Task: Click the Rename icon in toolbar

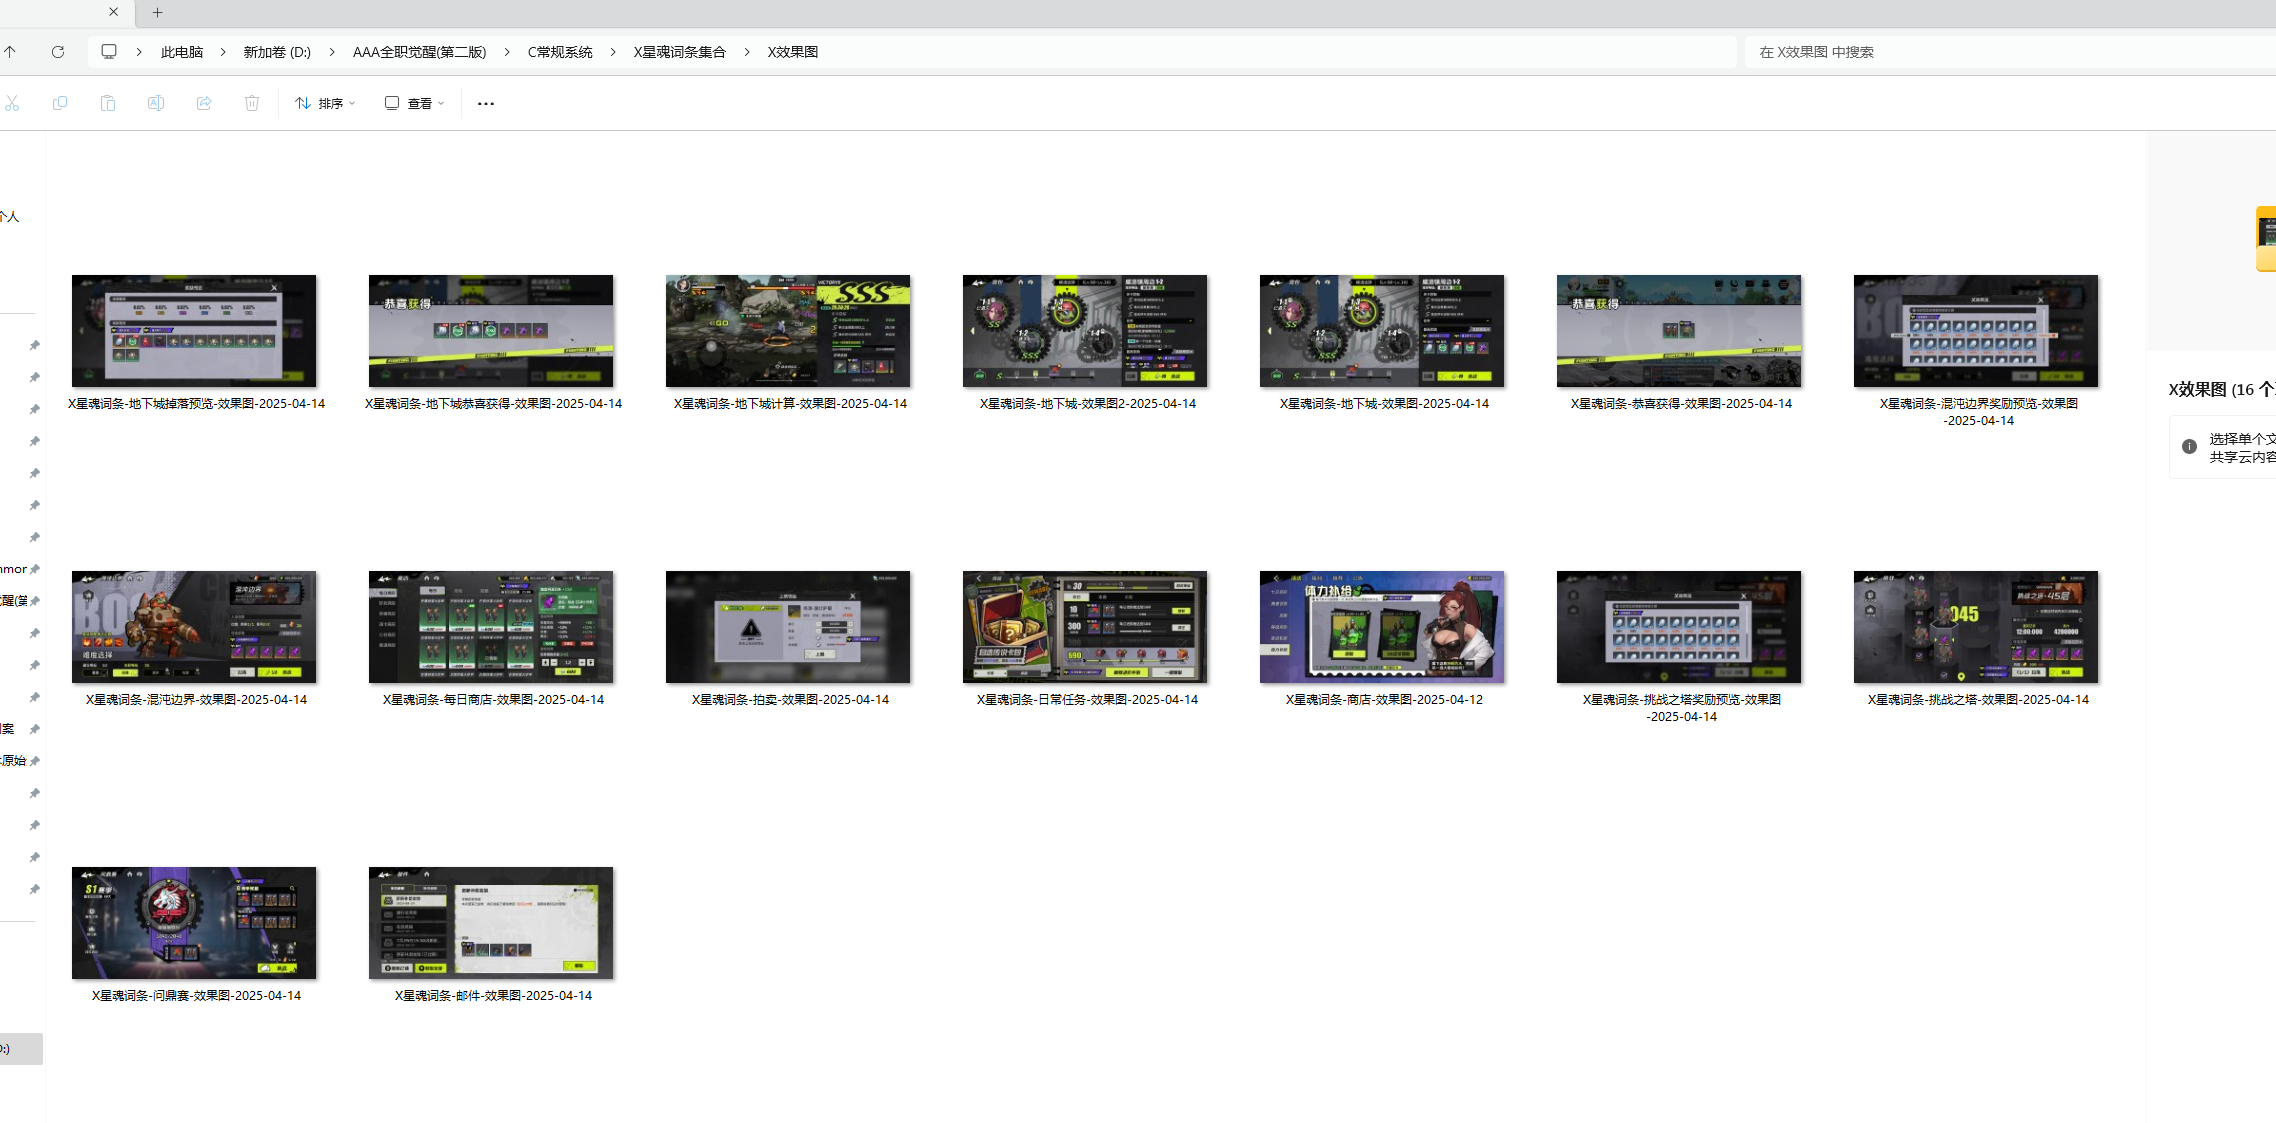Action: tap(156, 103)
